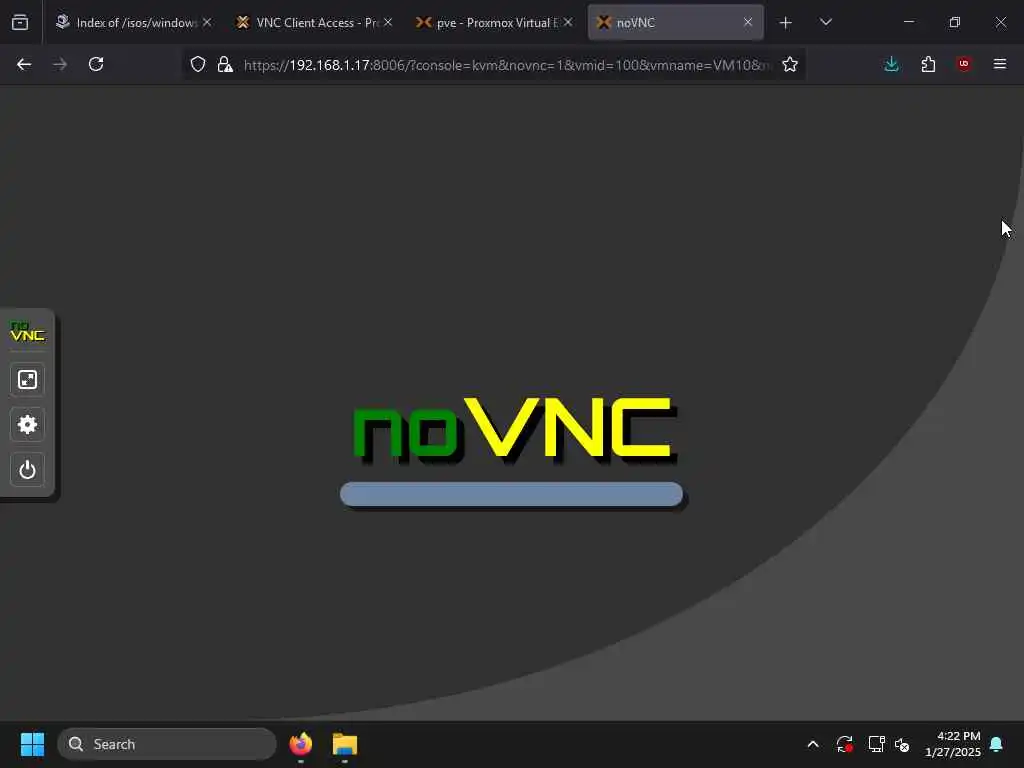Open the extensions puzzle icon
Image resolution: width=1024 pixels, height=768 pixels.
point(928,64)
